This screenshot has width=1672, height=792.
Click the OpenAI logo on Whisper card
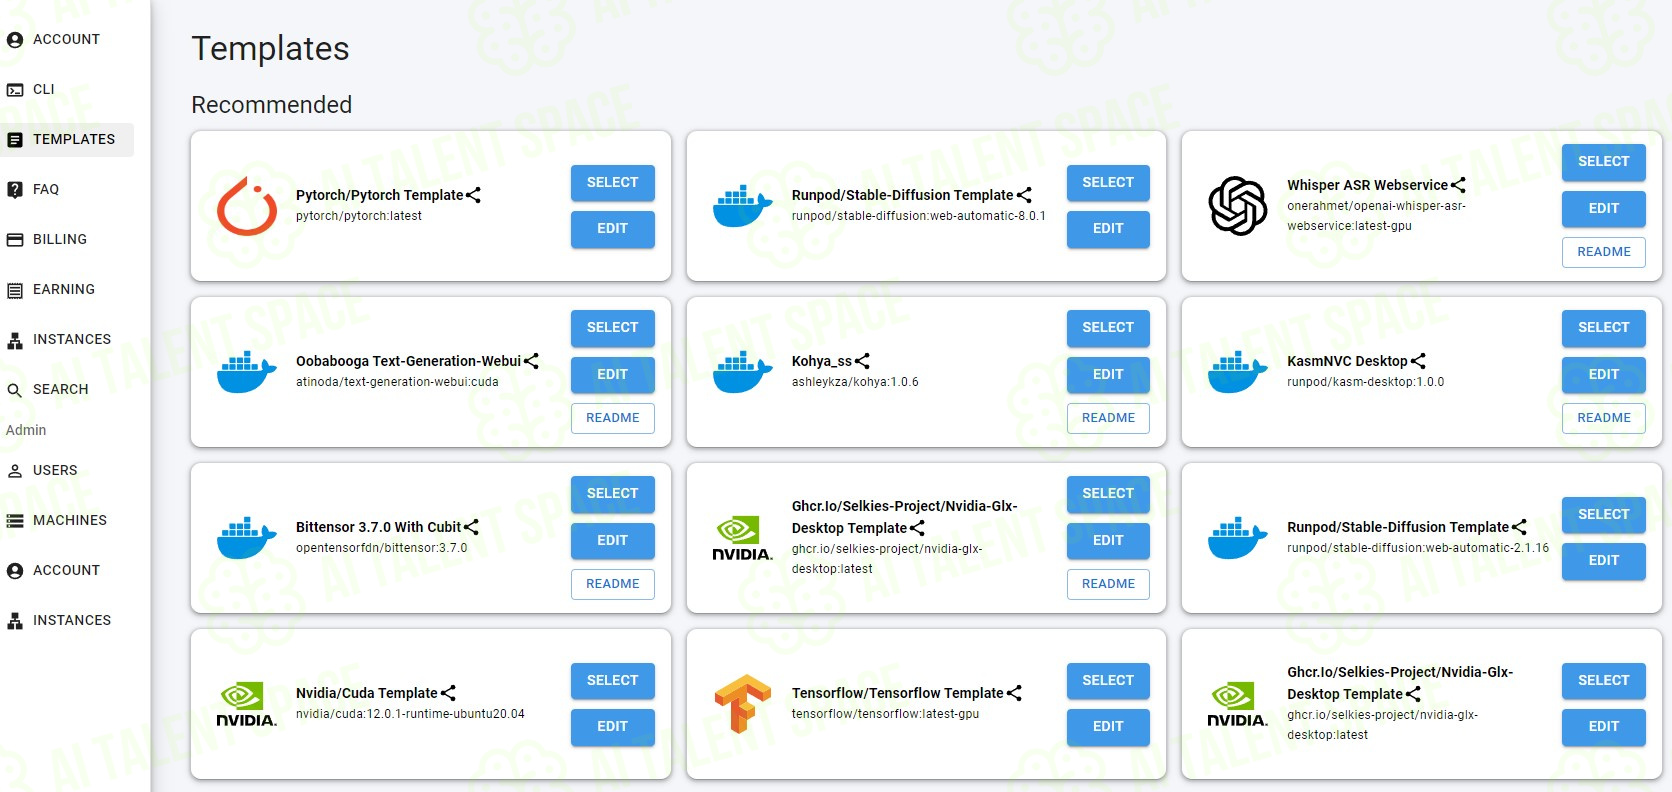click(1238, 206)
